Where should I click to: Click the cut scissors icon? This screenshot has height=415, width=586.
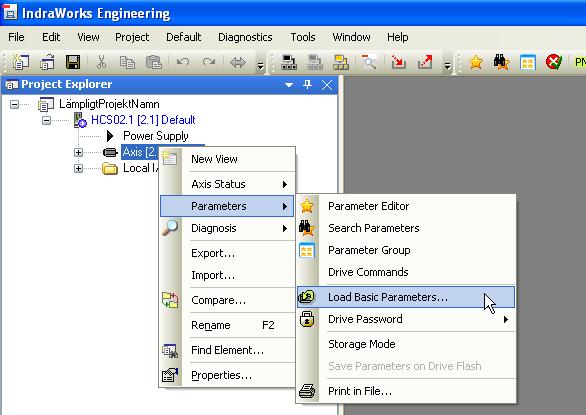101,62
